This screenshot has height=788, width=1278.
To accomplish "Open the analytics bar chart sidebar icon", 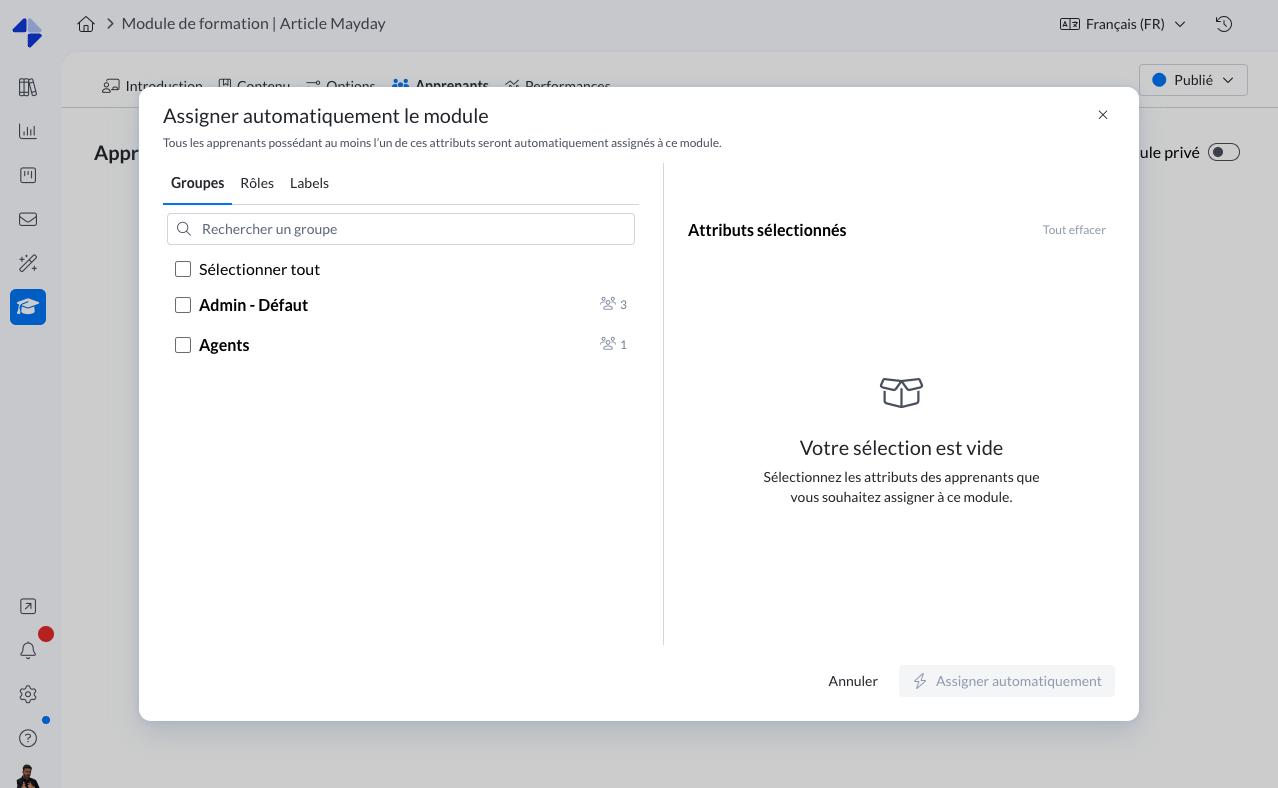I will (x=28, y=131).
